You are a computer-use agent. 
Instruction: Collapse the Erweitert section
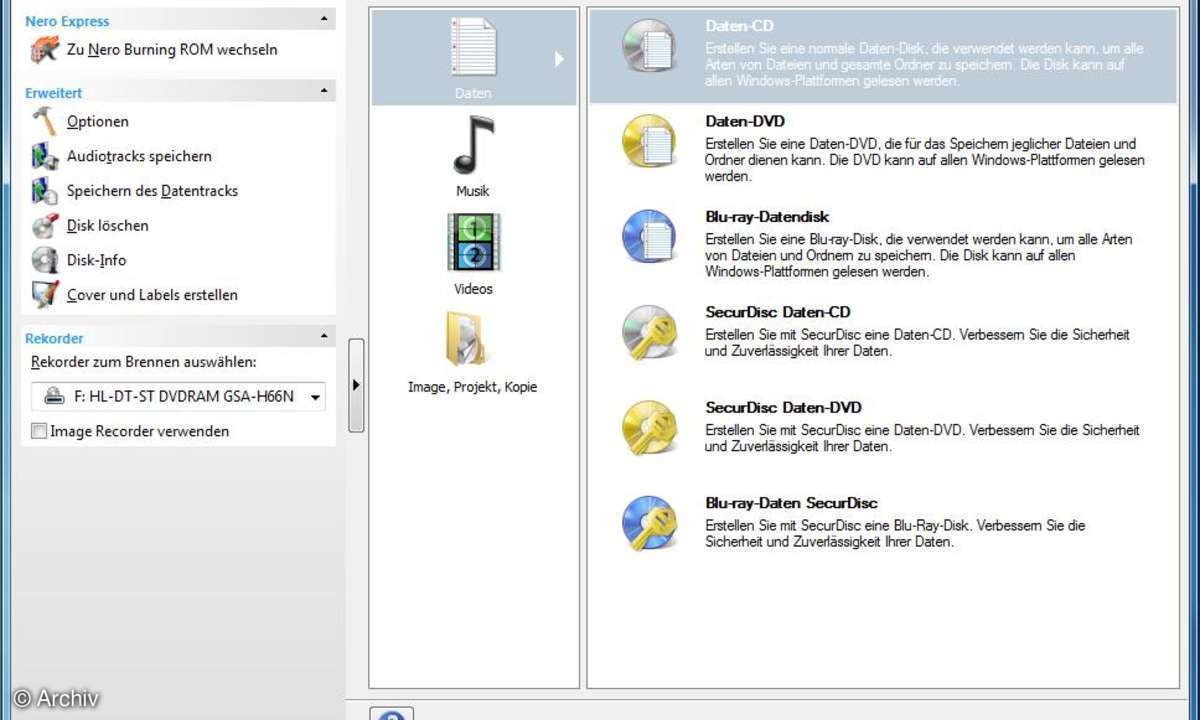pyautogui.click(x=324, y=91)
